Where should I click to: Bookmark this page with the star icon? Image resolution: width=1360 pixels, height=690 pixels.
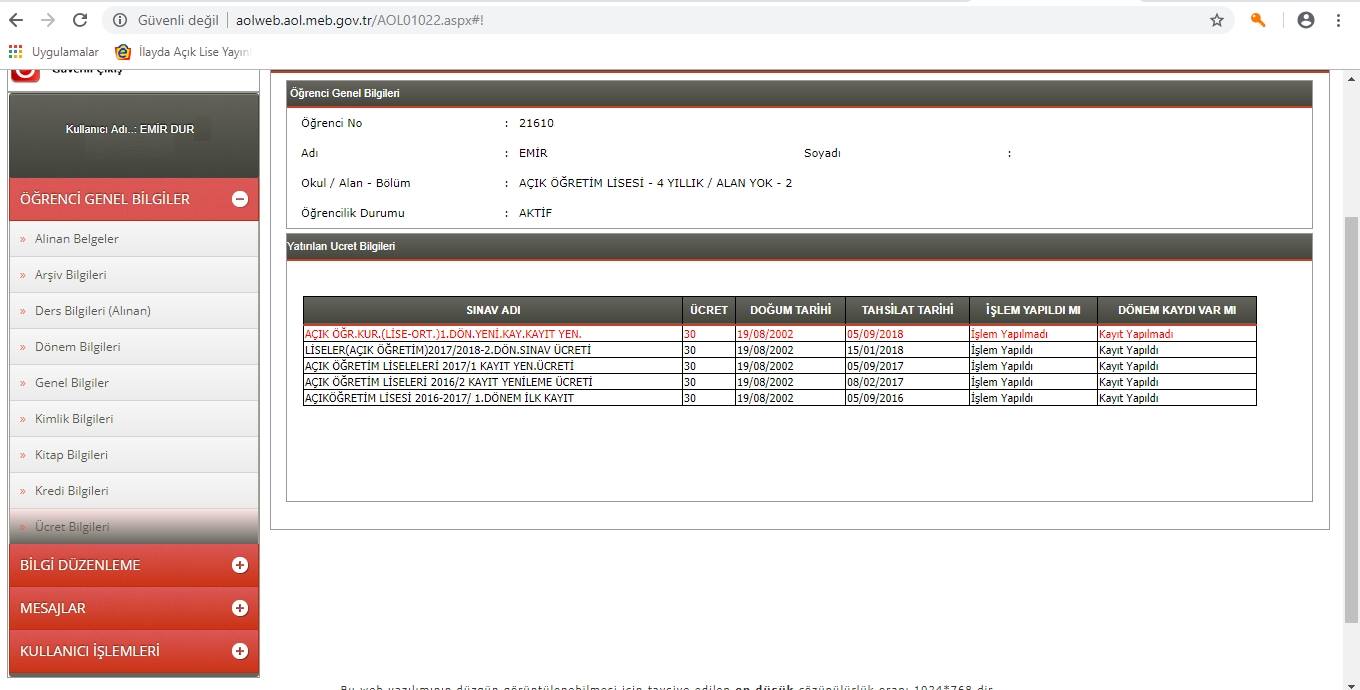pos(1217,20)
